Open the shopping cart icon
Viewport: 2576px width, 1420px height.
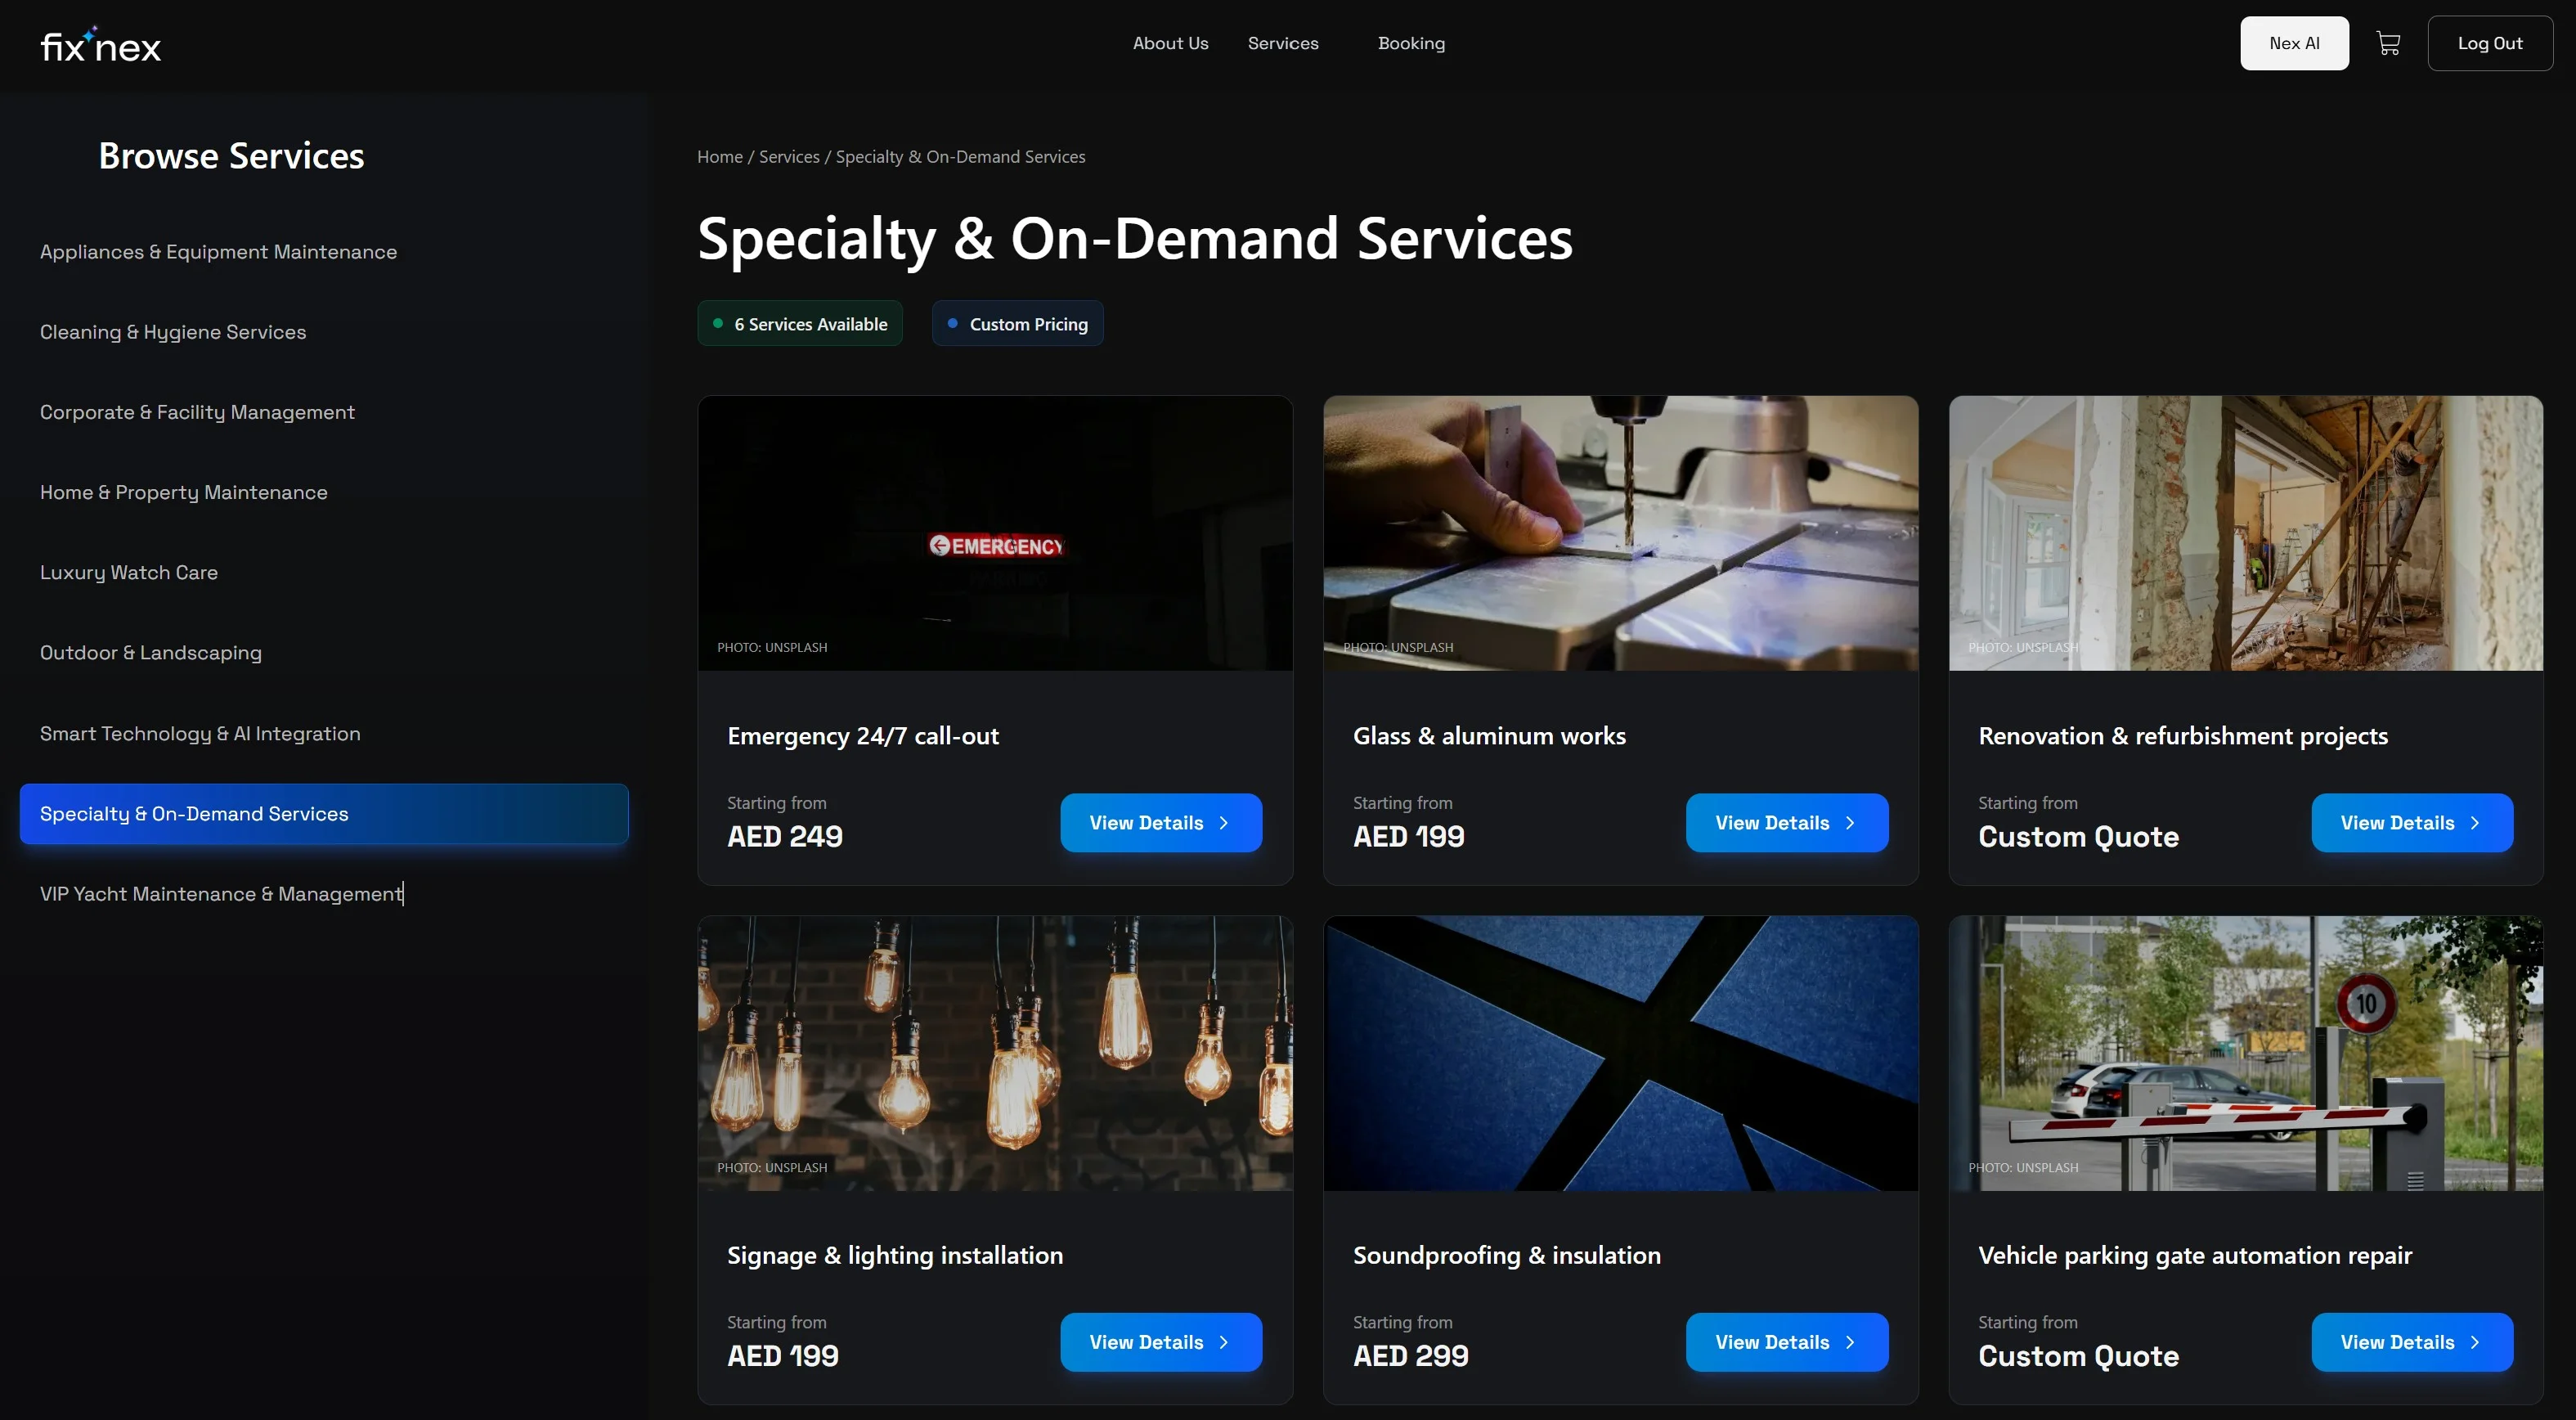(2388, 43)
